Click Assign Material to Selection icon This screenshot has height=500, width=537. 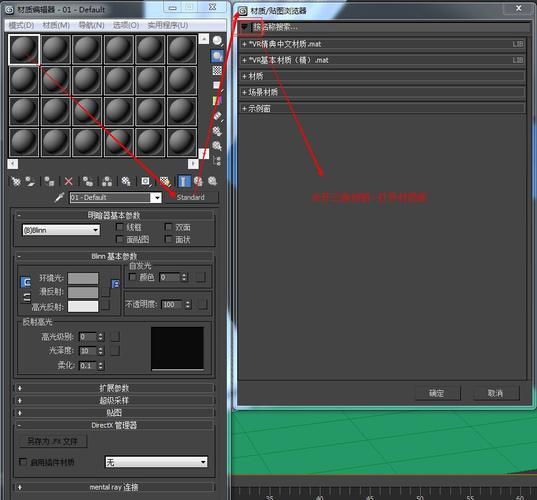[49, 182]
